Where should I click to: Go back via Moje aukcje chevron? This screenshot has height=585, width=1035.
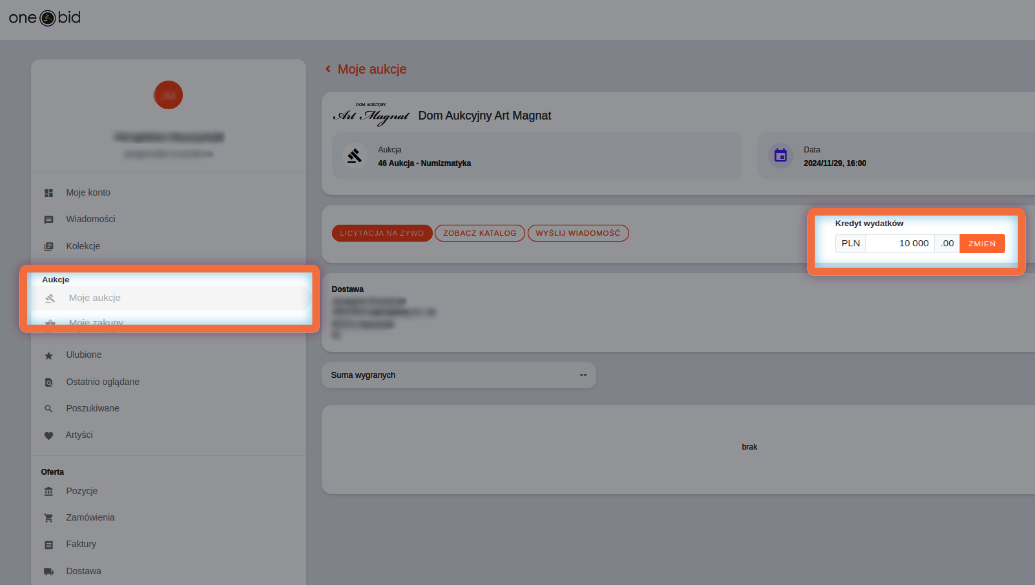coord(327,69)
